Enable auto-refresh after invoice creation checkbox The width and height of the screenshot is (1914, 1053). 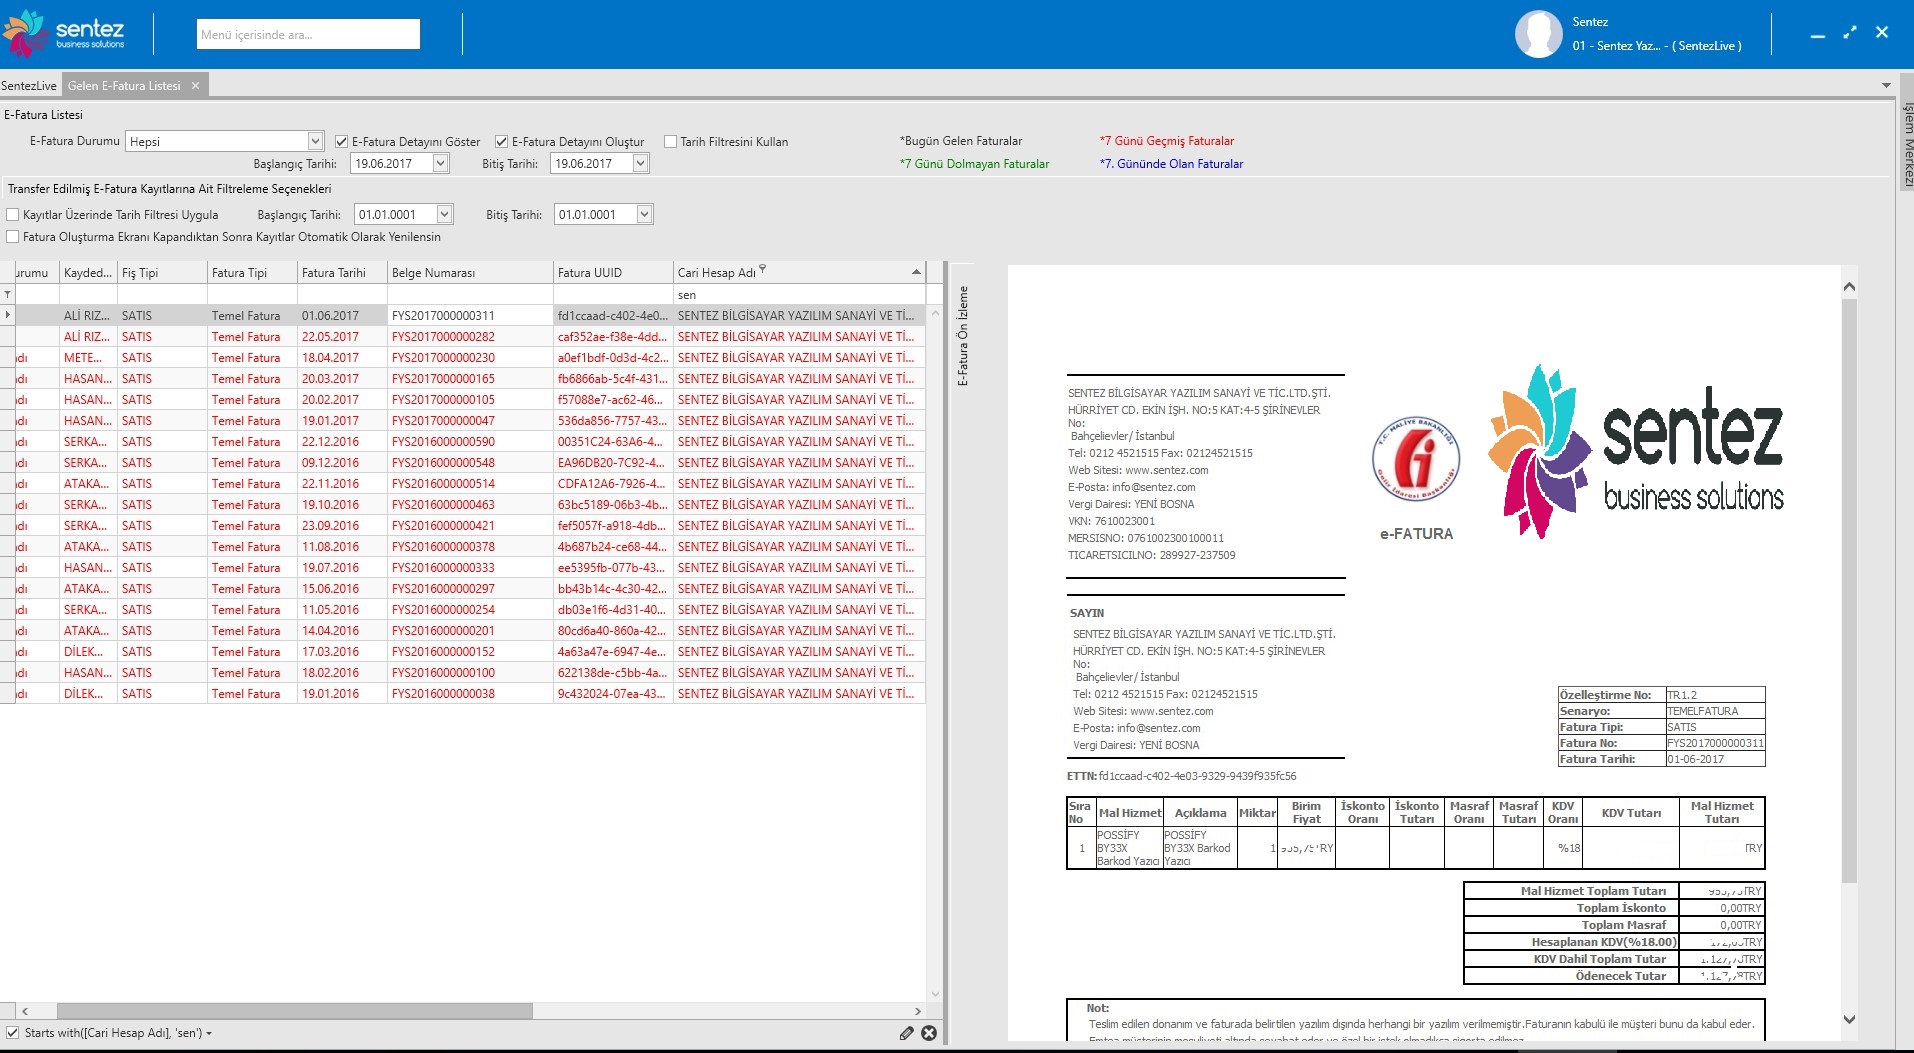pos(13,237)
